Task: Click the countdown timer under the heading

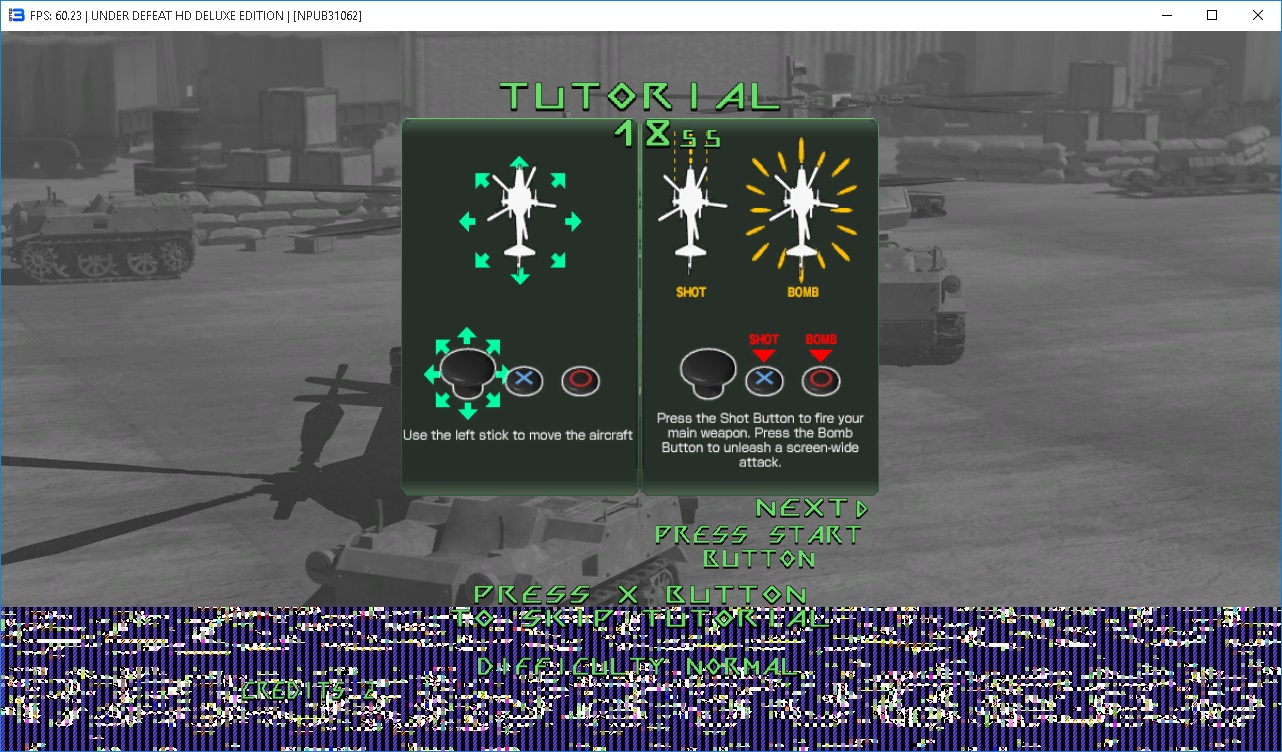Action: coord(666,134)
